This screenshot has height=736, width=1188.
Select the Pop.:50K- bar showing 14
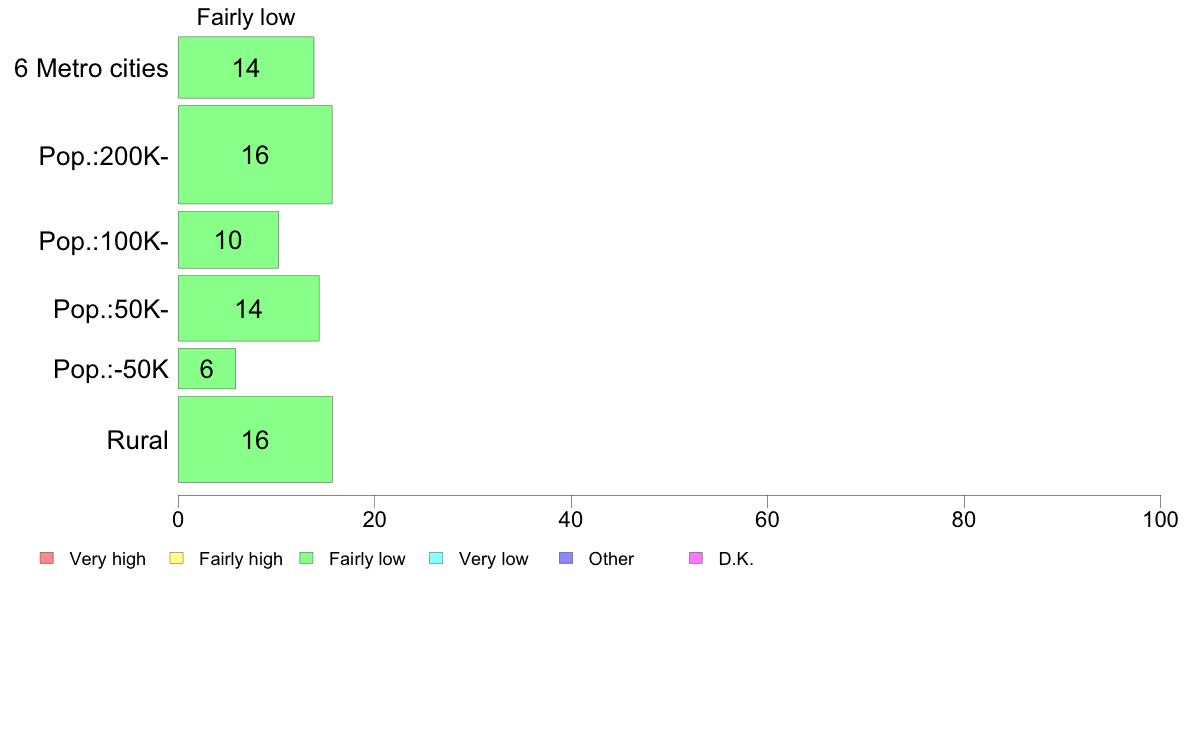click(x=249, y=308)
